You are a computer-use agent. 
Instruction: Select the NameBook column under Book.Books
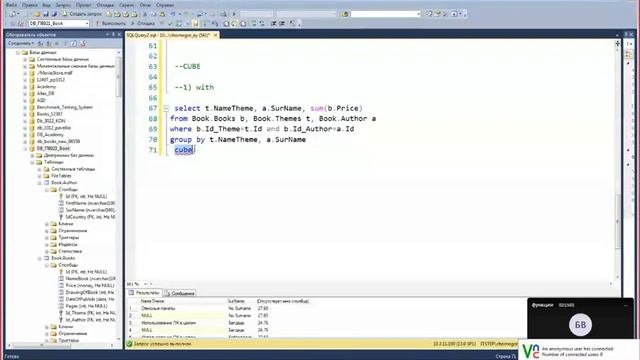tap(90, 279)
